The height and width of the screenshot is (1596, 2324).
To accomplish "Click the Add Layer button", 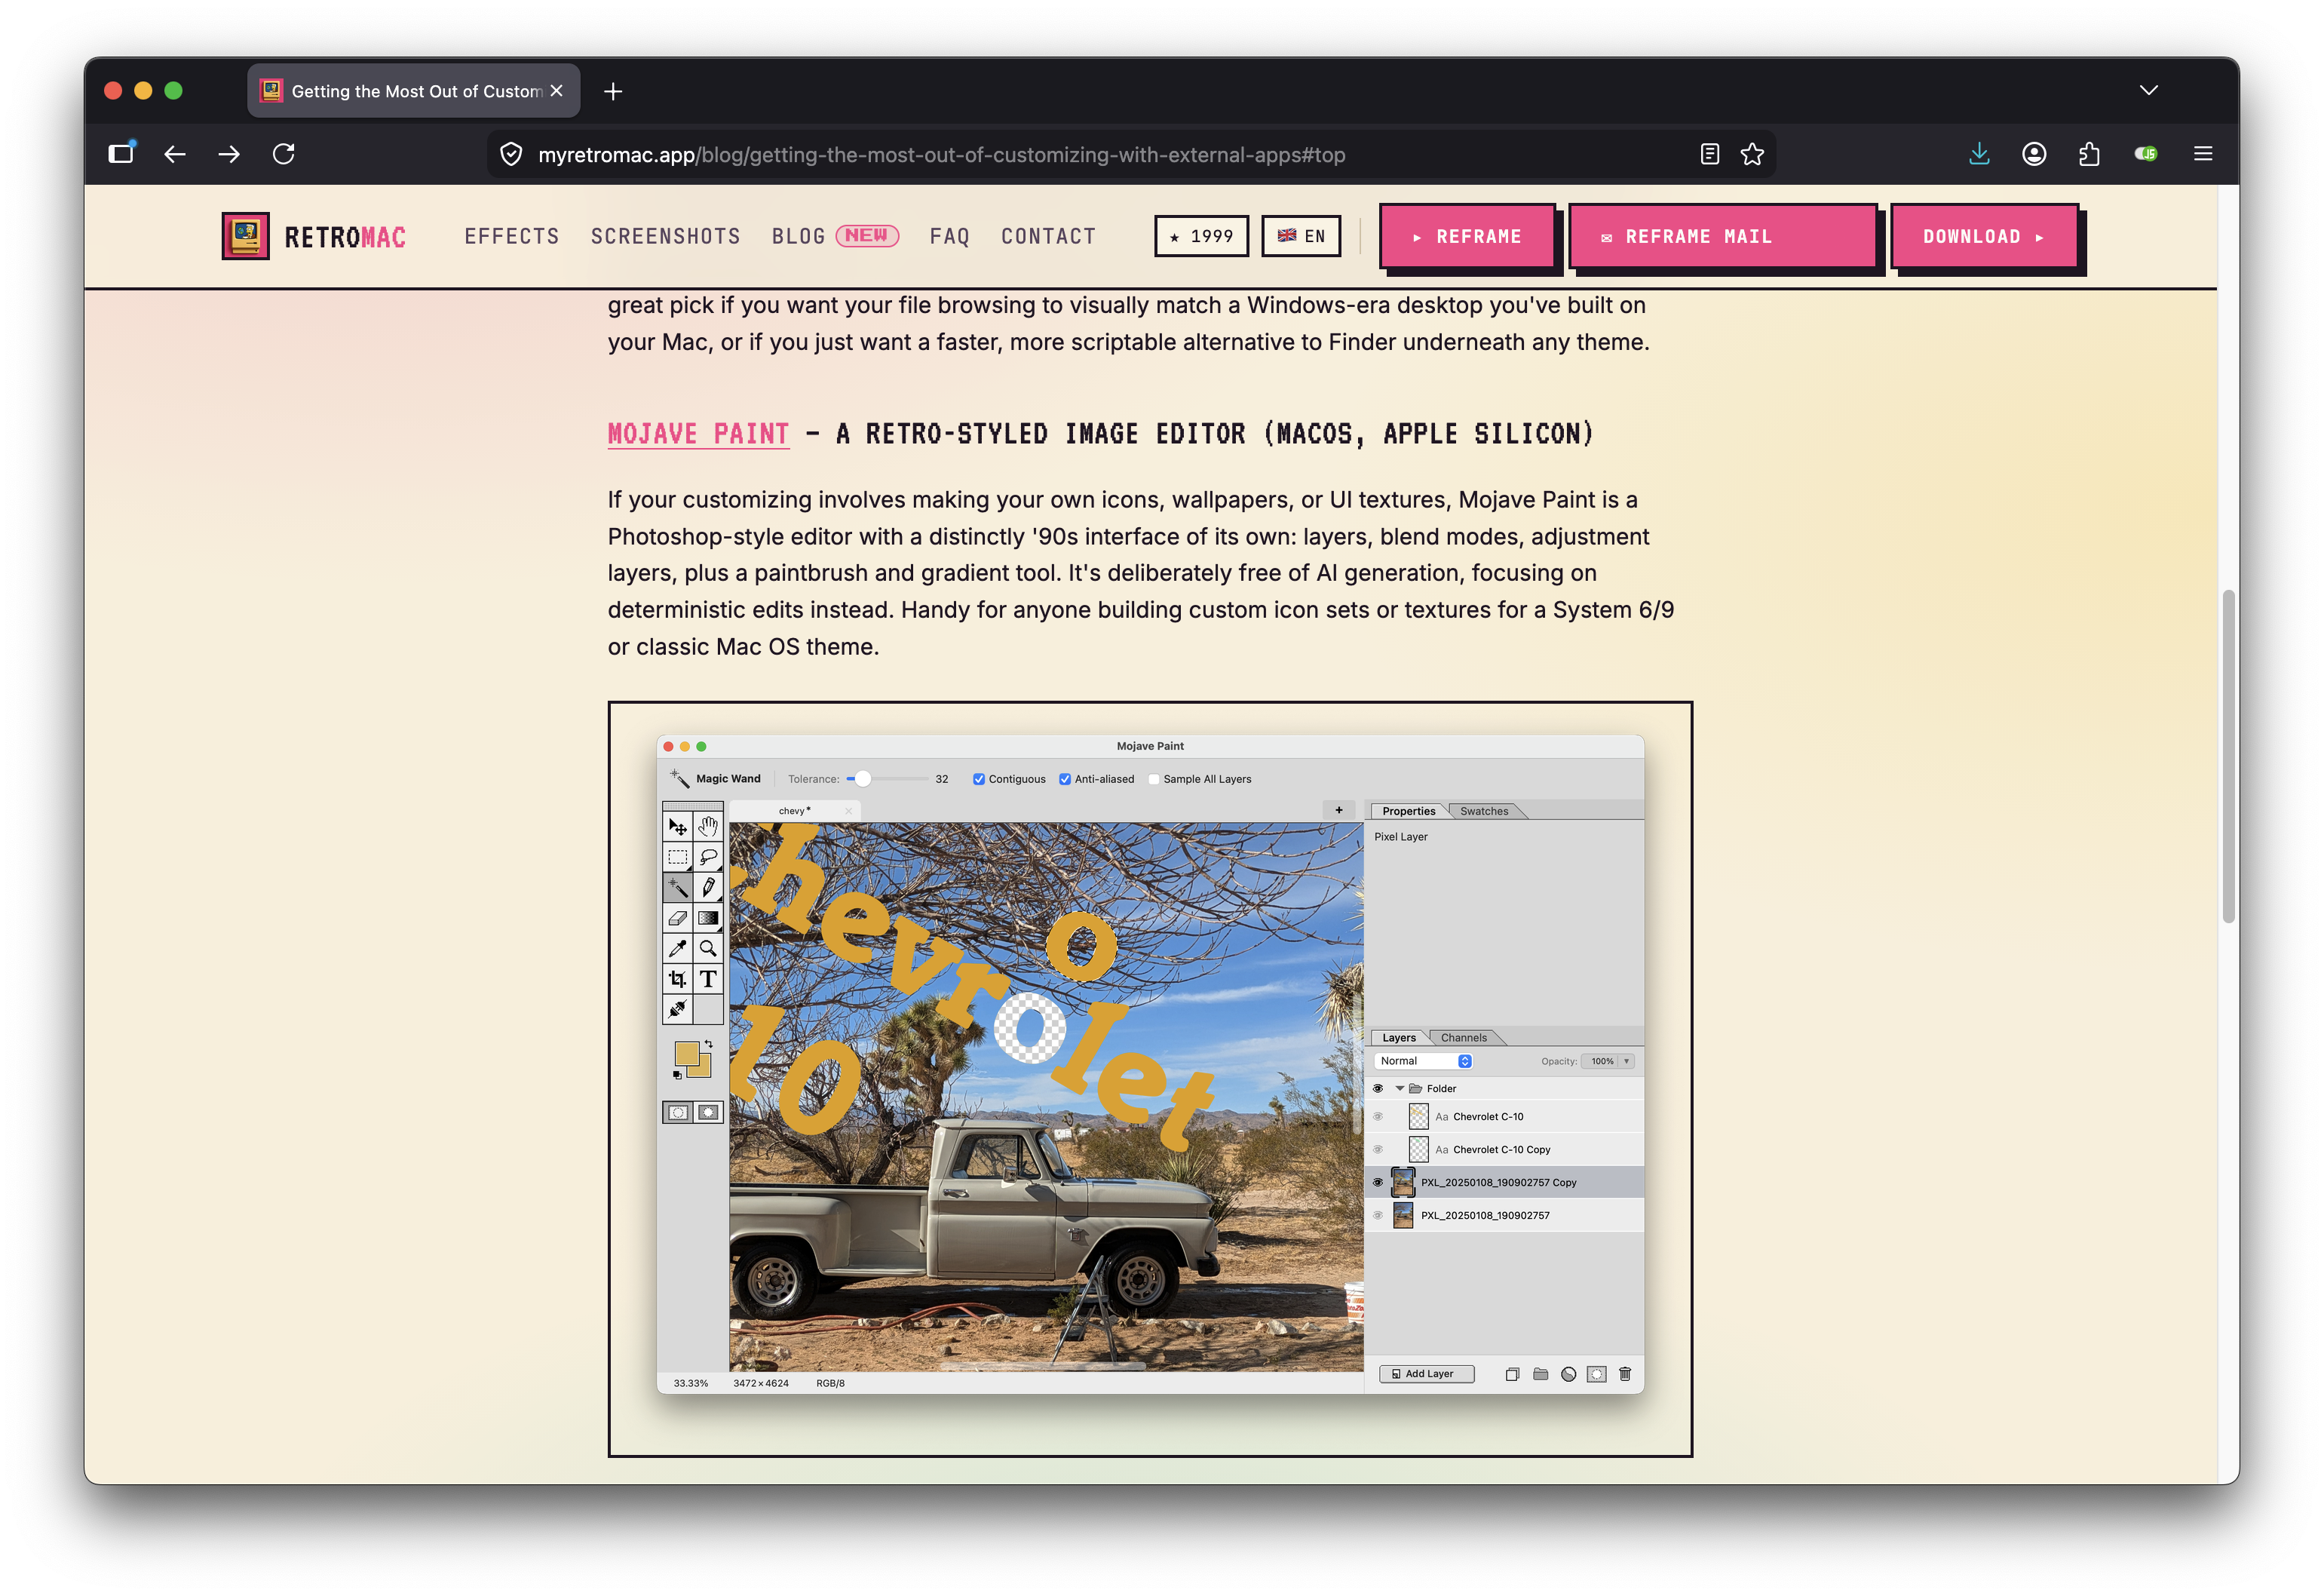I will (1426, 1374).
